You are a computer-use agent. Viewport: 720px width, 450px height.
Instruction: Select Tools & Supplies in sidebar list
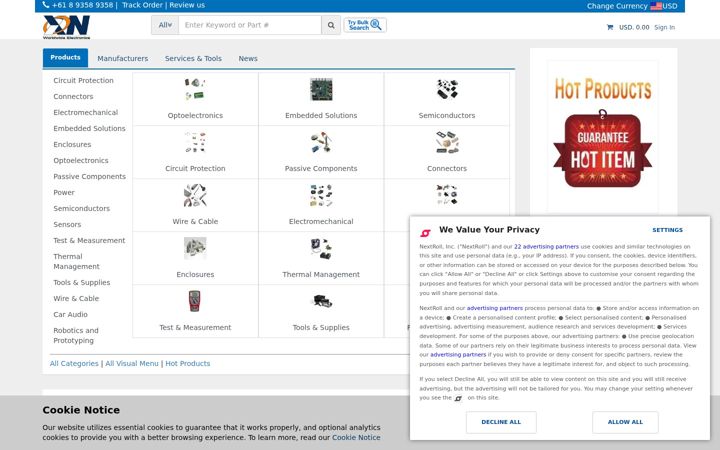click(82, 282)
